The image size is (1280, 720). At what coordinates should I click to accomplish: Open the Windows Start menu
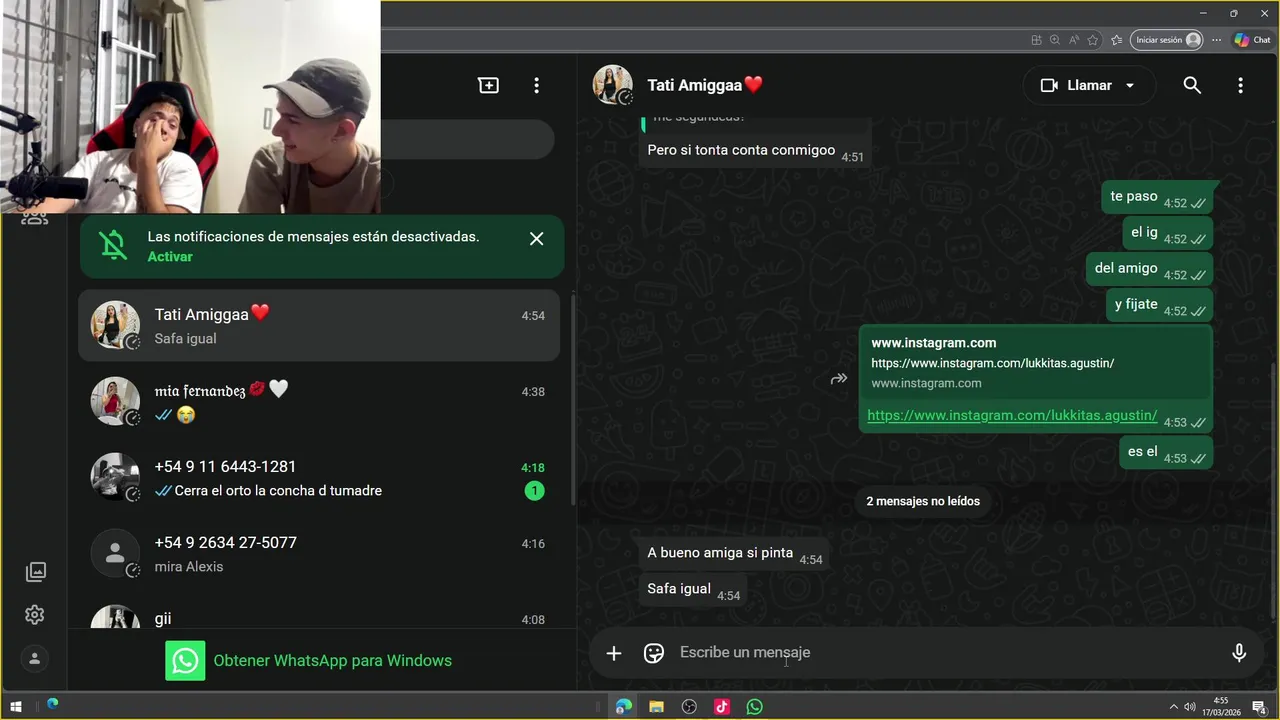(x=16, y=707)
